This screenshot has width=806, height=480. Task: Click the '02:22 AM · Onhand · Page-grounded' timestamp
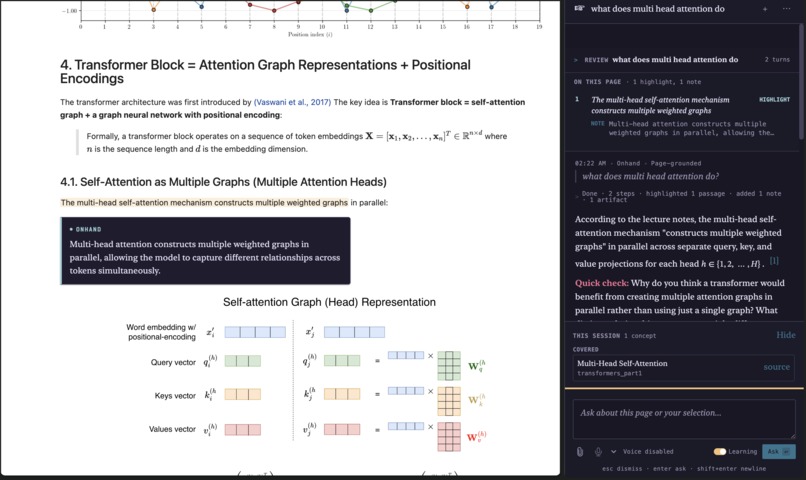pos(638,163)
